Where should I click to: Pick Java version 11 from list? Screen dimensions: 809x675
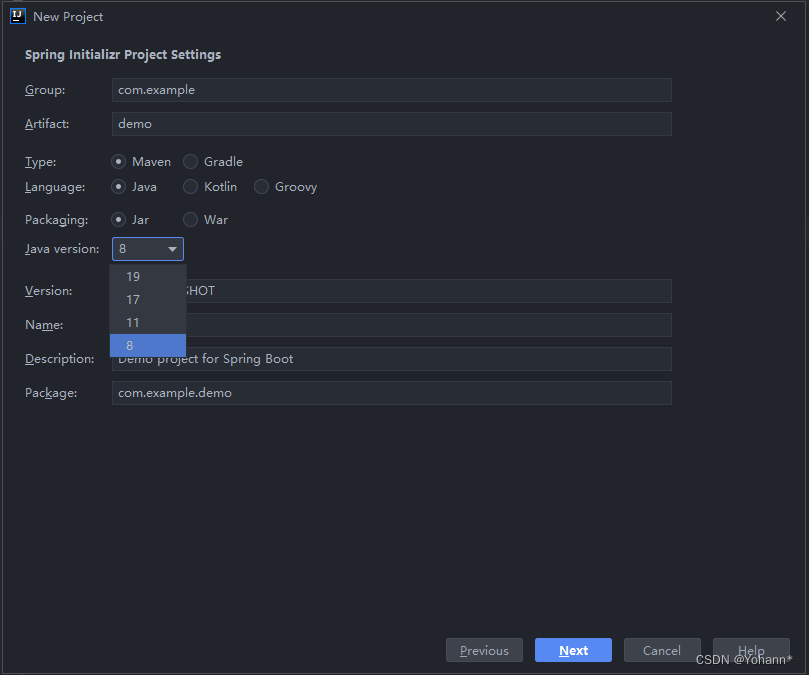(148, 323)
